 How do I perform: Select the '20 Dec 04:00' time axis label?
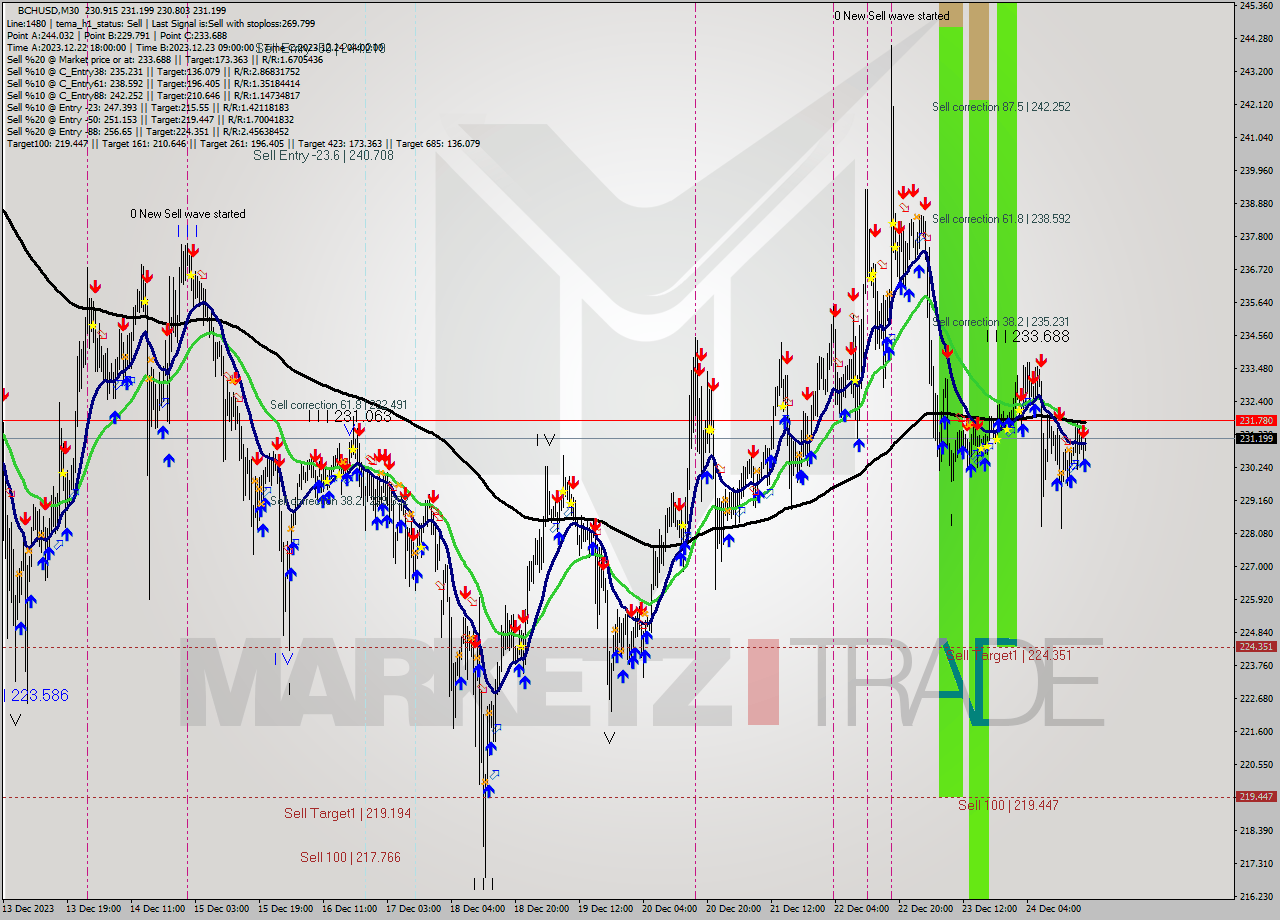pos(669,910)
